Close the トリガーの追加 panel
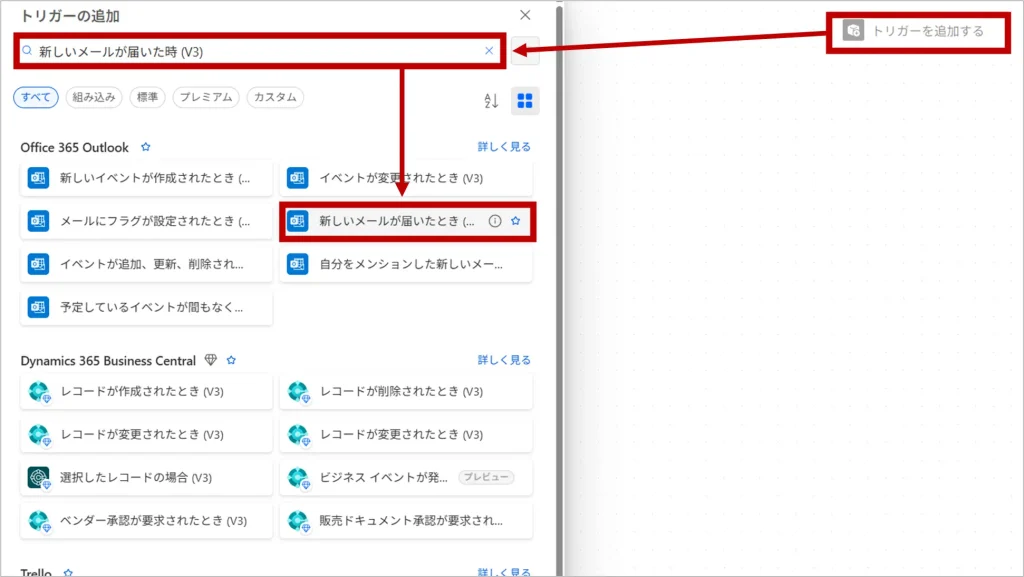This screenshot has width=1024, height=577. [x=525, y=15]
